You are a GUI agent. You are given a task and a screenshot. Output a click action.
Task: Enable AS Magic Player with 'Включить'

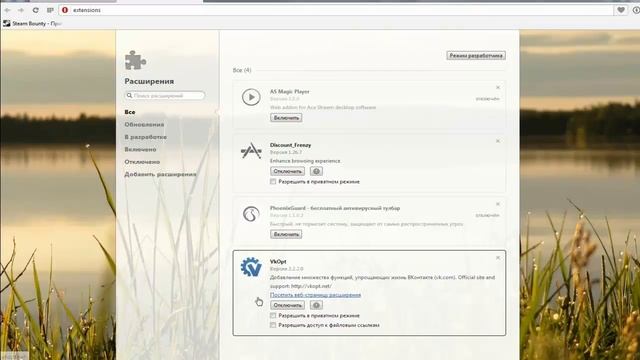(x=286, y=118)
